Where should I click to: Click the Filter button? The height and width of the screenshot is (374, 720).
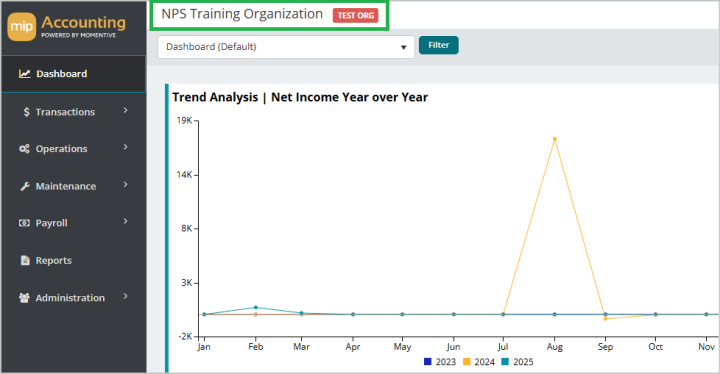439,45
